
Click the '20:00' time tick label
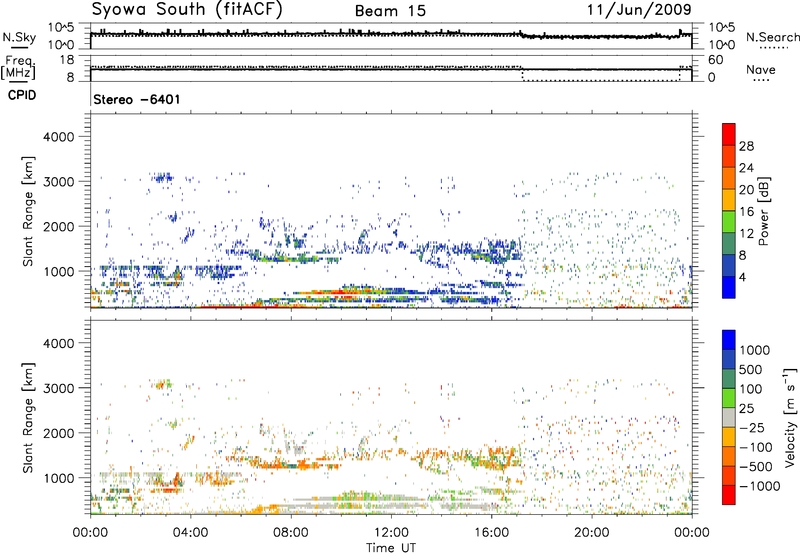tap(592, 533)
